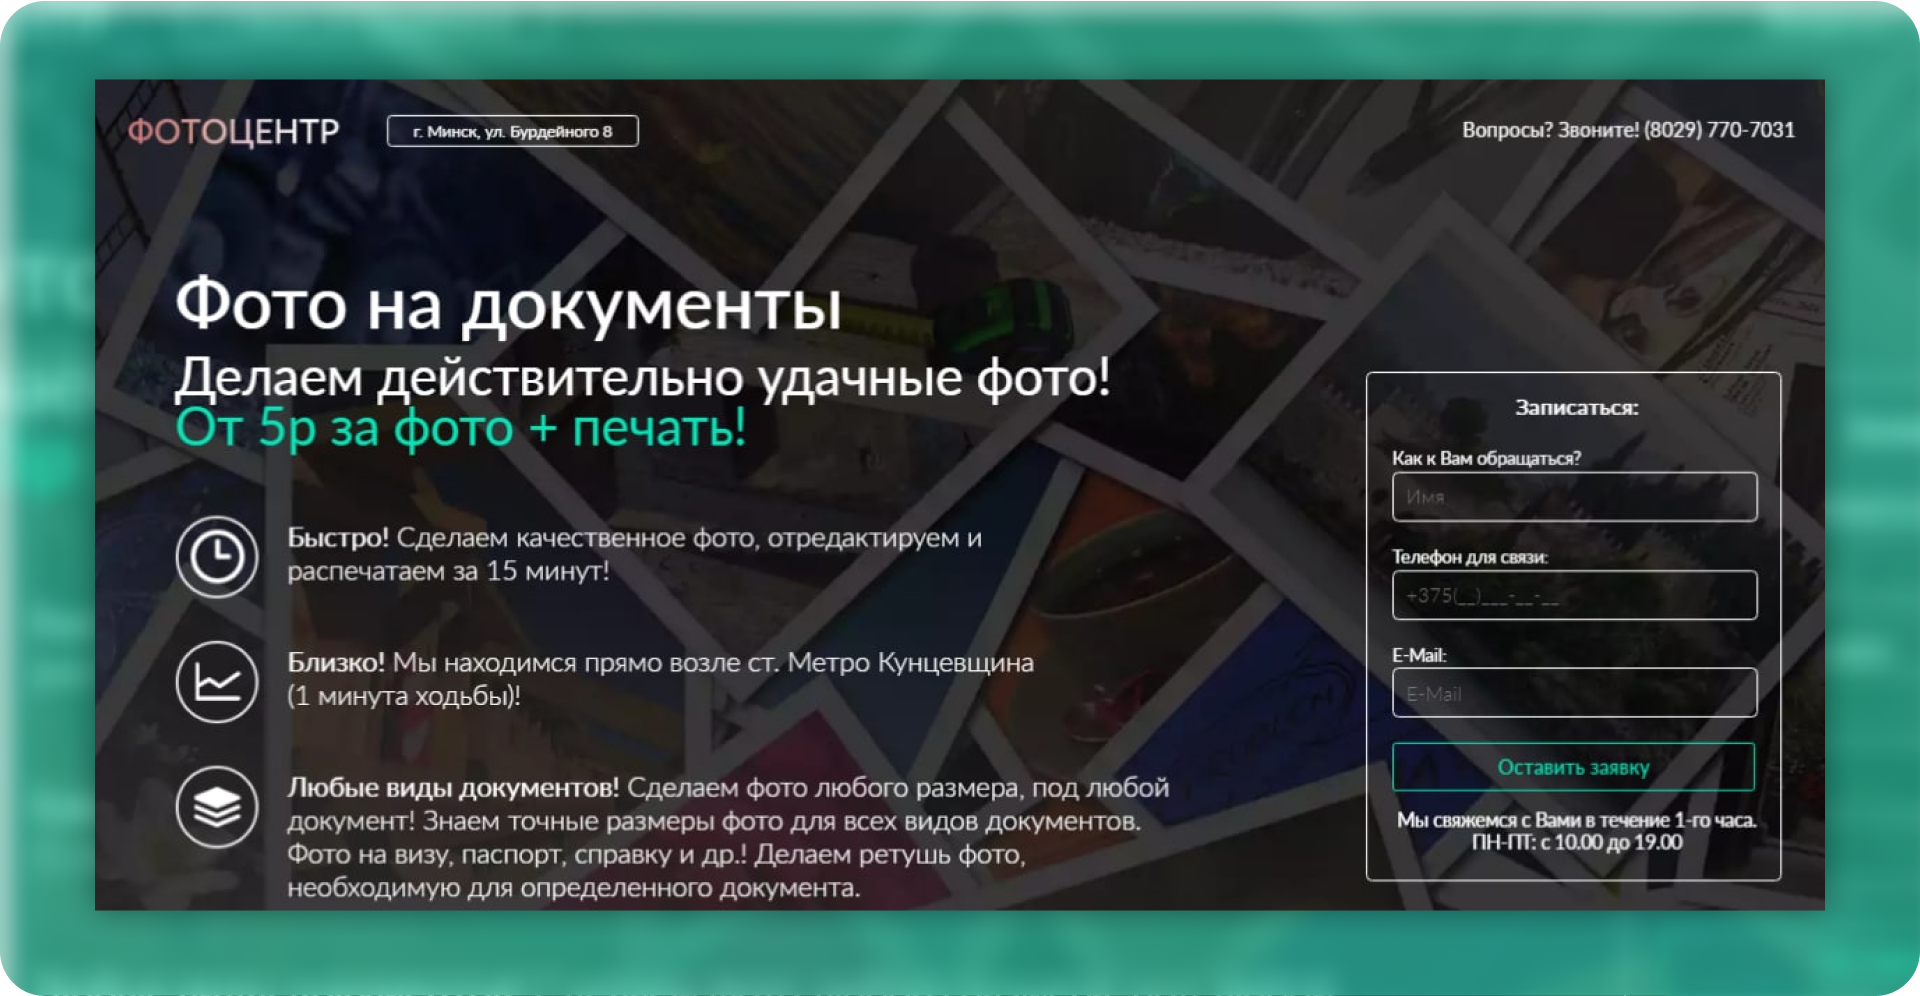Click the layers icon next to Любые виды документов!

[217, 807]
